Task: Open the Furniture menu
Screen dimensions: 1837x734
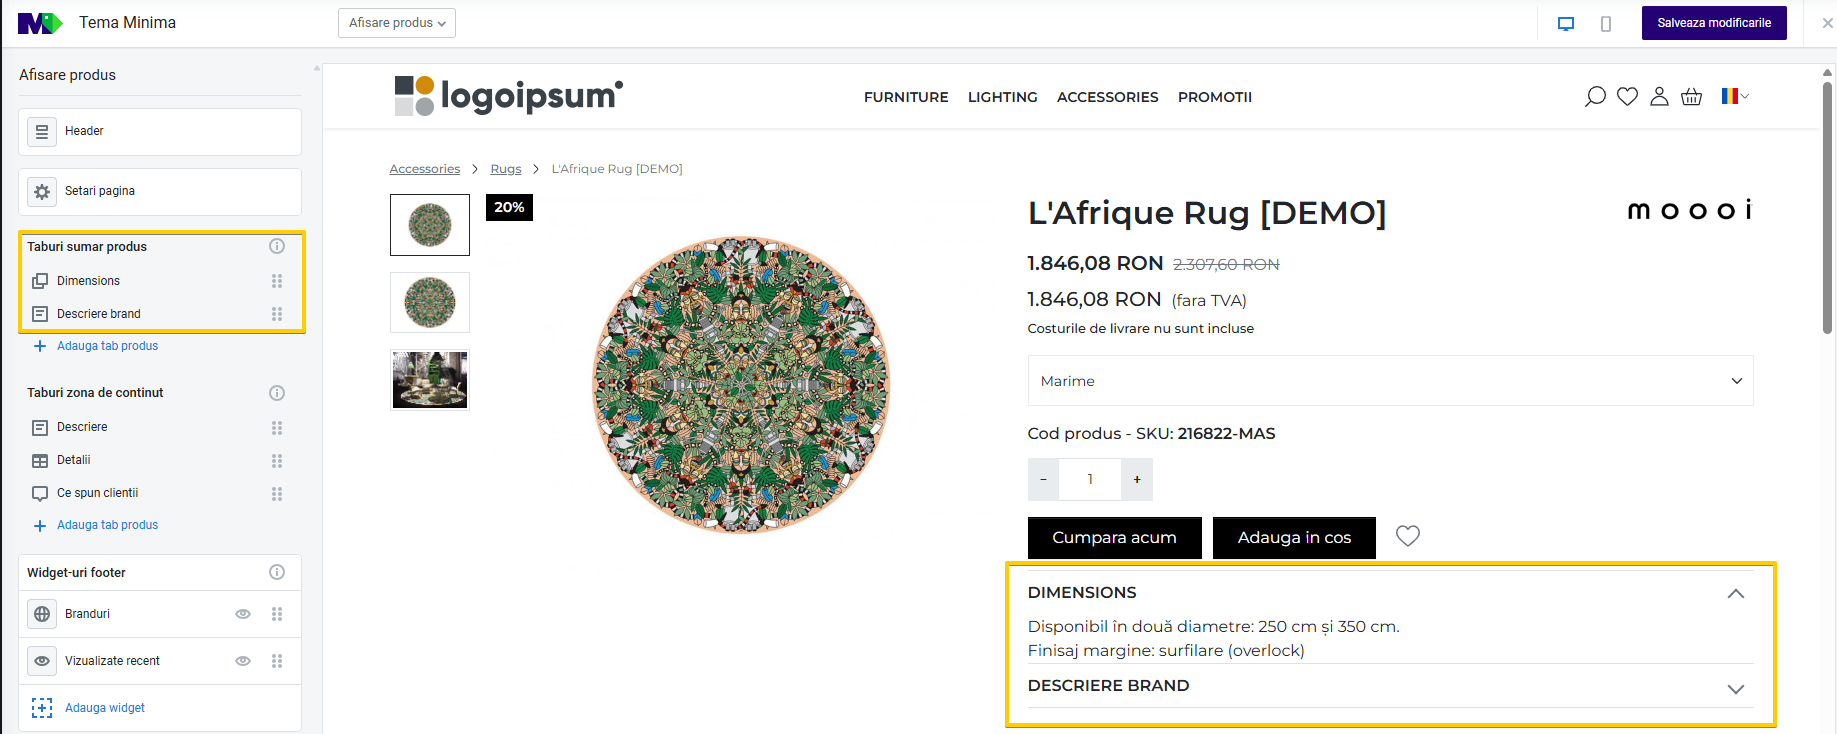Action: 906,97
